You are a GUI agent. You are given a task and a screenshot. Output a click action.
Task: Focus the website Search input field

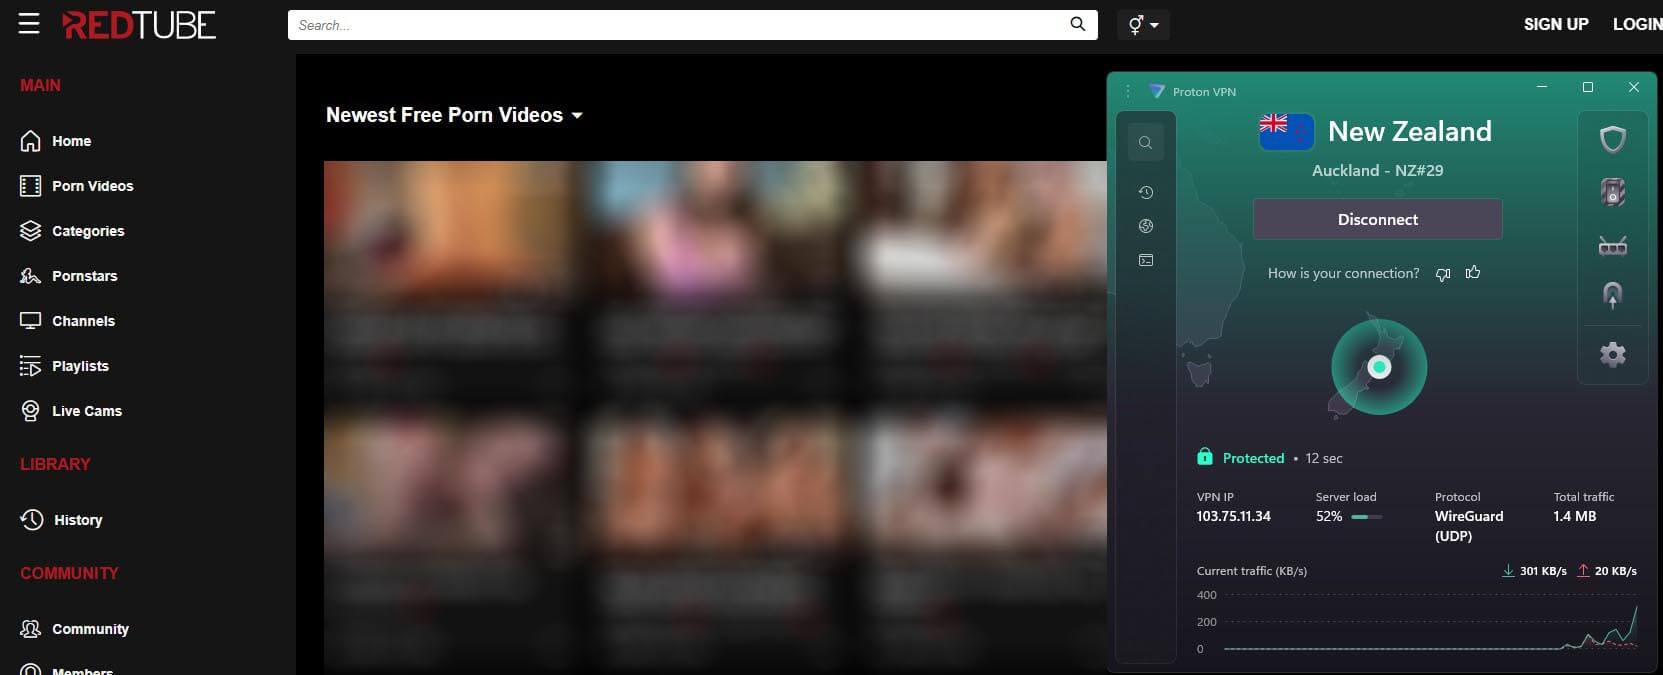point(692,25)
